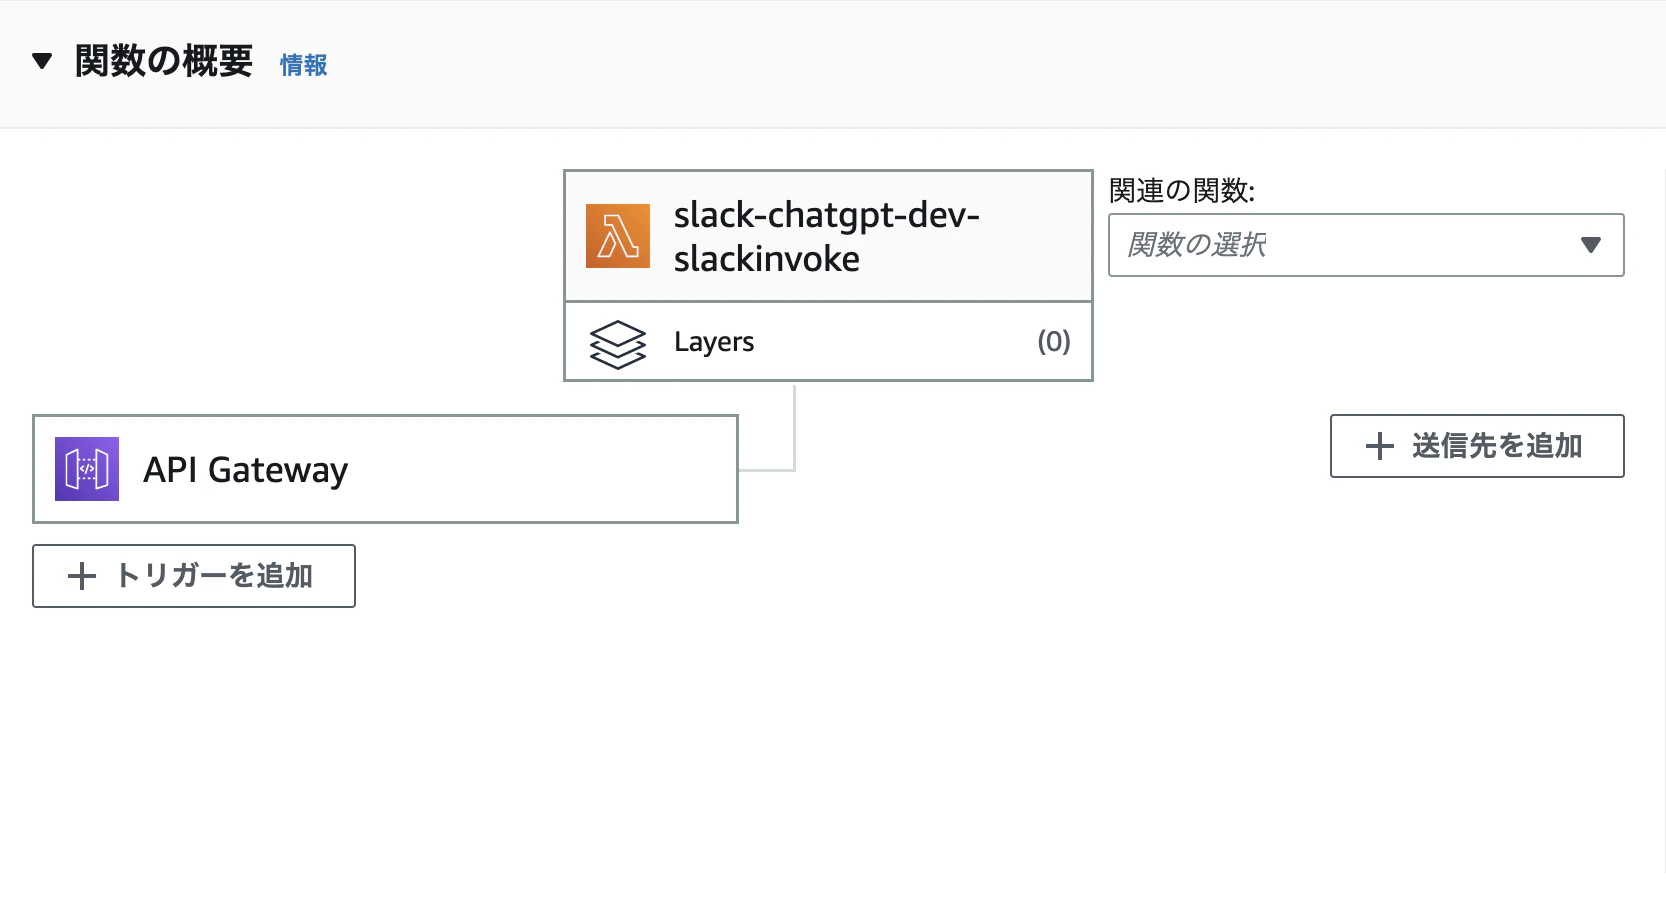Click the 関連の関数 label
1666x904 pixels.
point(1182,190)
